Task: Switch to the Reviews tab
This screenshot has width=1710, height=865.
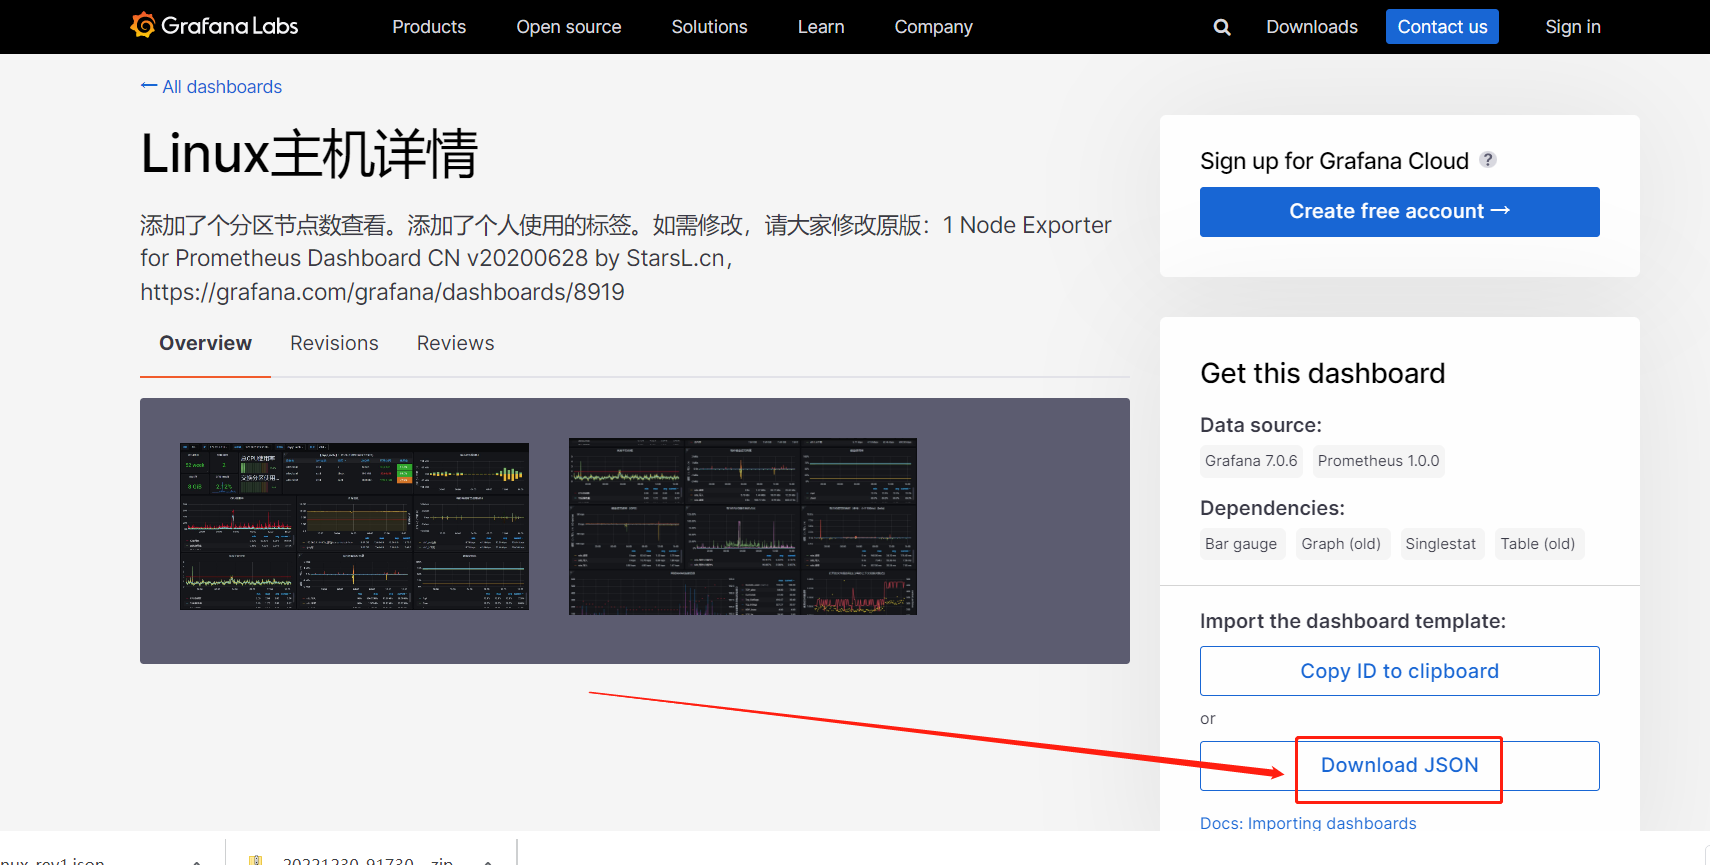Action: click(x=455, y=343)
